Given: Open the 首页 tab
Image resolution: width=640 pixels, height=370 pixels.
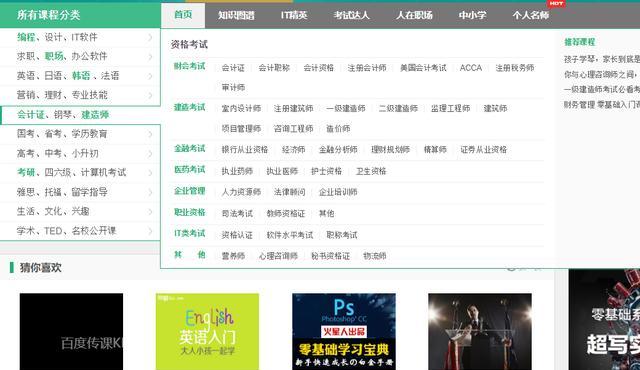Looking at the screenshot, I should tap(183, 15).
